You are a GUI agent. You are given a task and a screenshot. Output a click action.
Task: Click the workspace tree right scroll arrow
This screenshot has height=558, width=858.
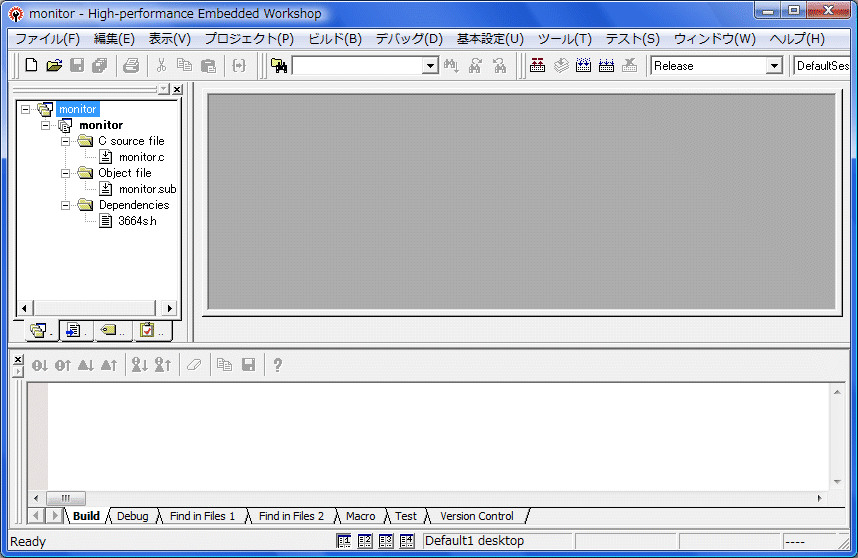point(170,308)
